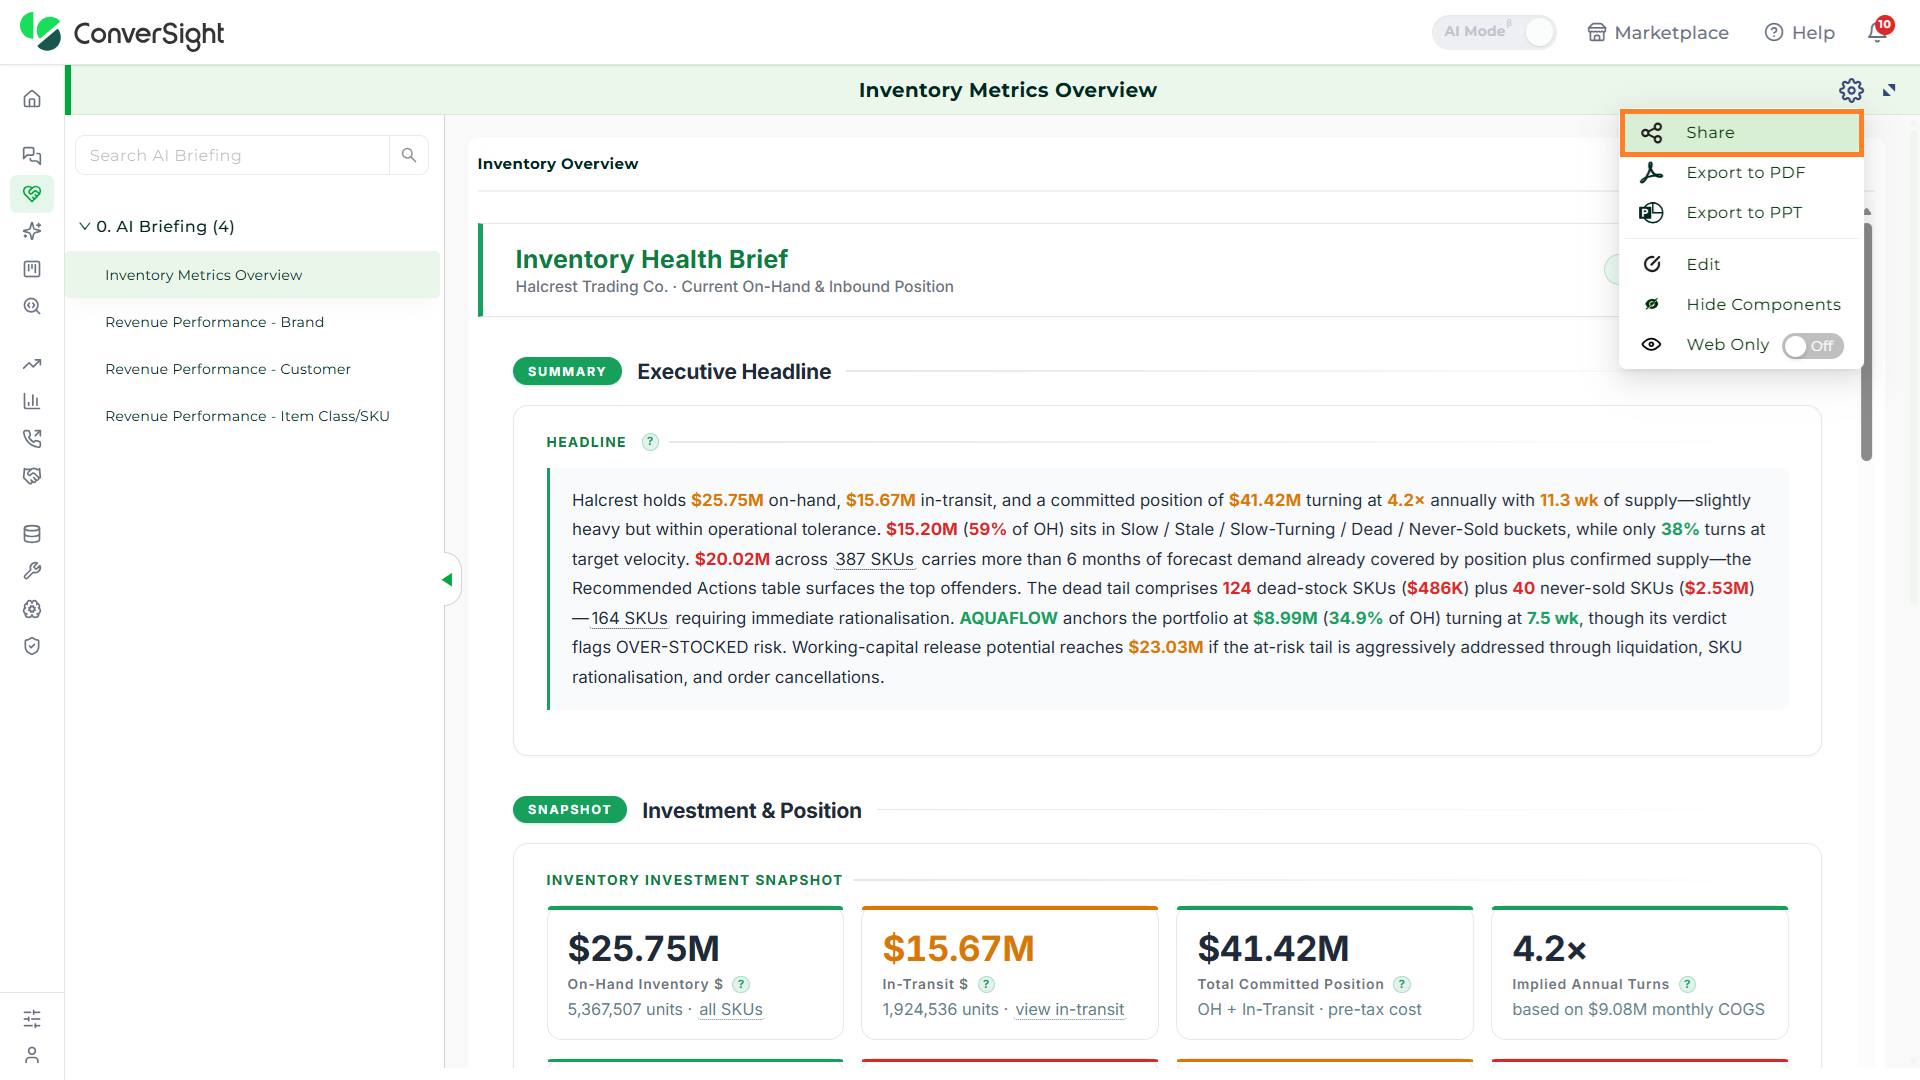
Task: Click the Search AI Briefing field
Action: click(232, 155)
